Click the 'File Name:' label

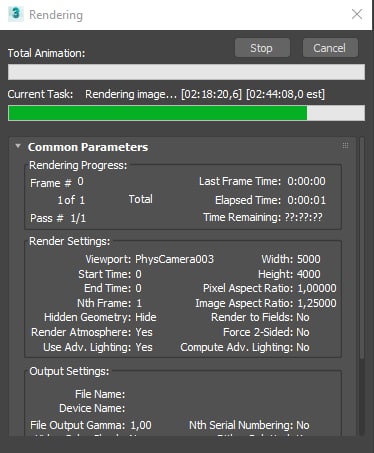(100, 394)
